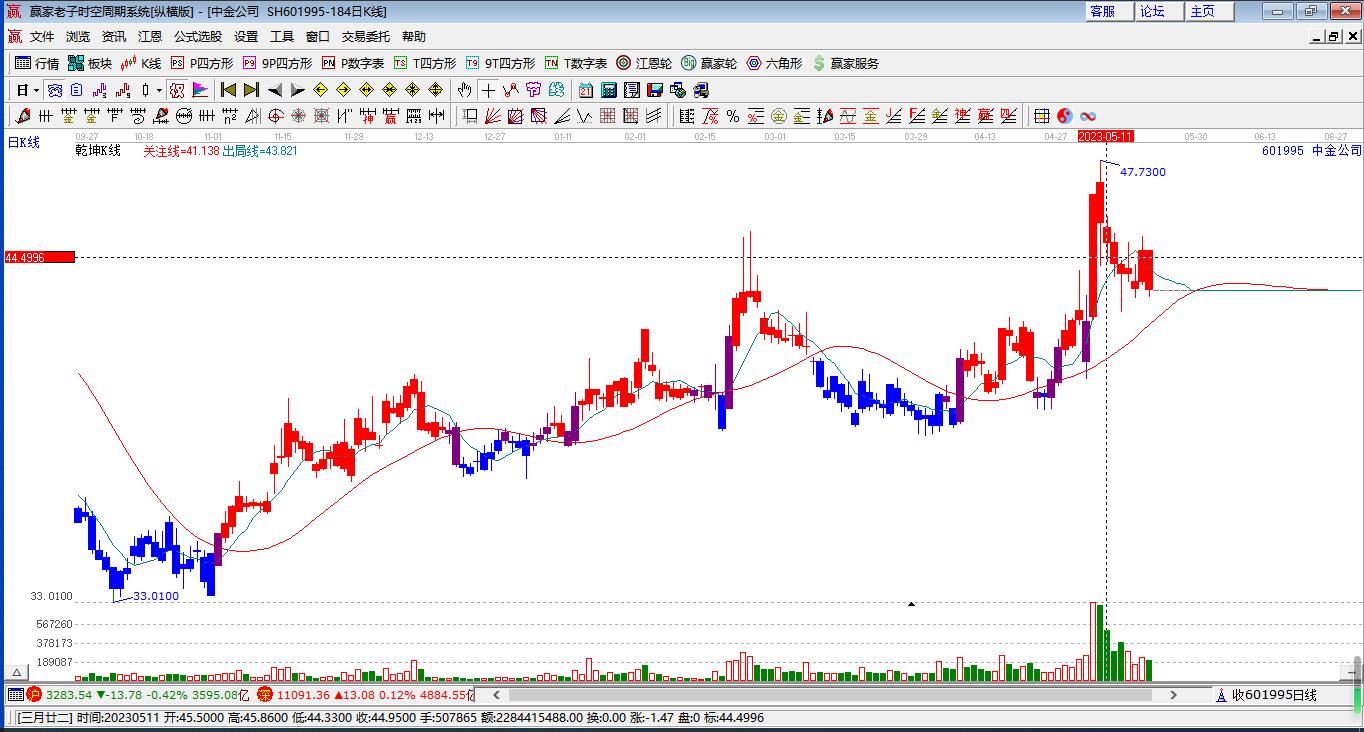
Task: Click the 客服 customer service button
Action: (1110, 11)
